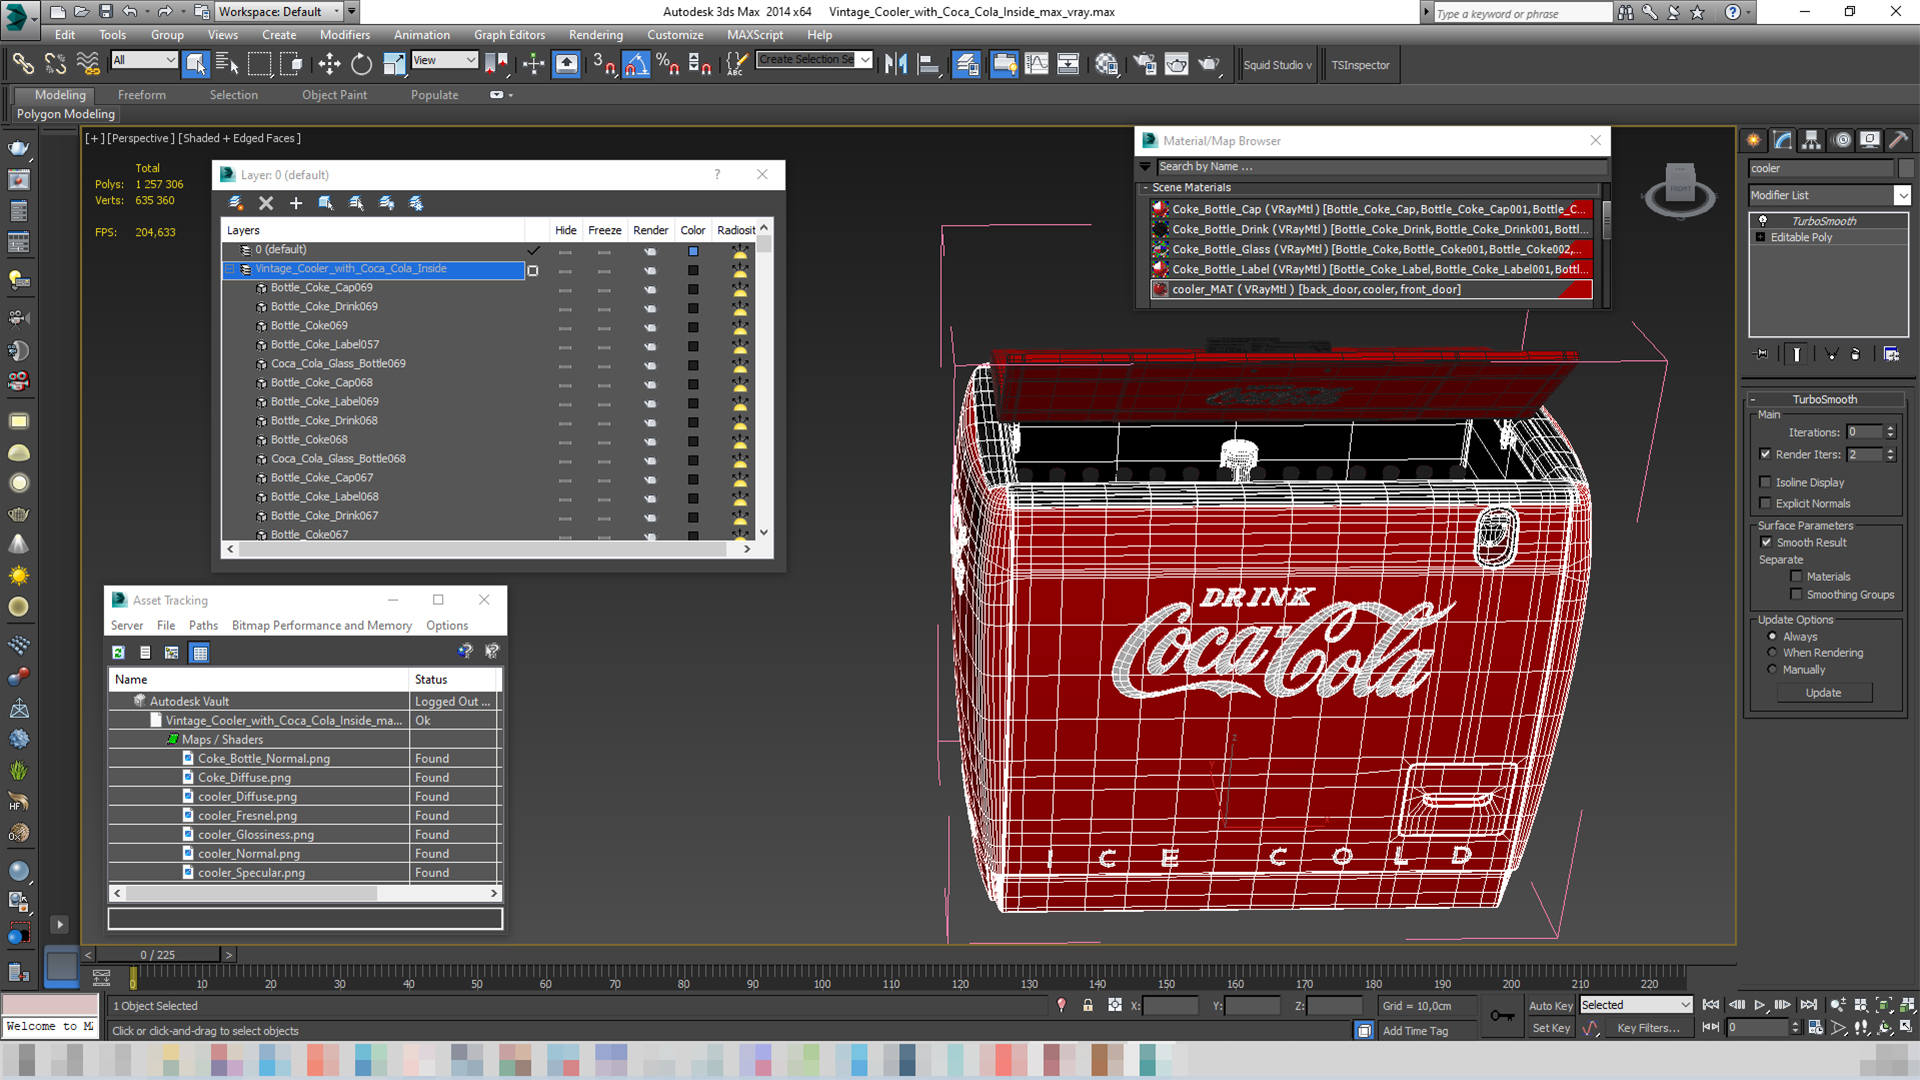This screenshot has height=1080, width=1920.
Task: Click the TurboSmooth Update button
Action: pos(1823,692)
